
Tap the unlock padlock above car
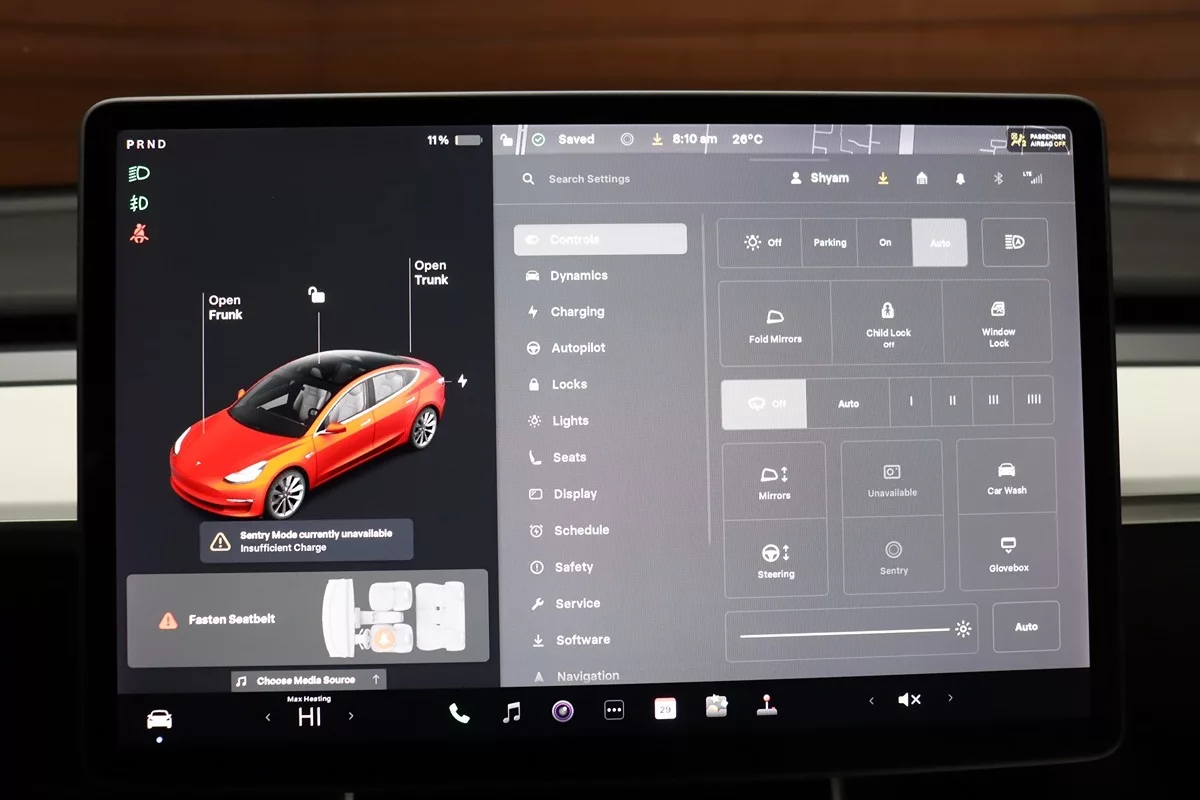point(316,294)
